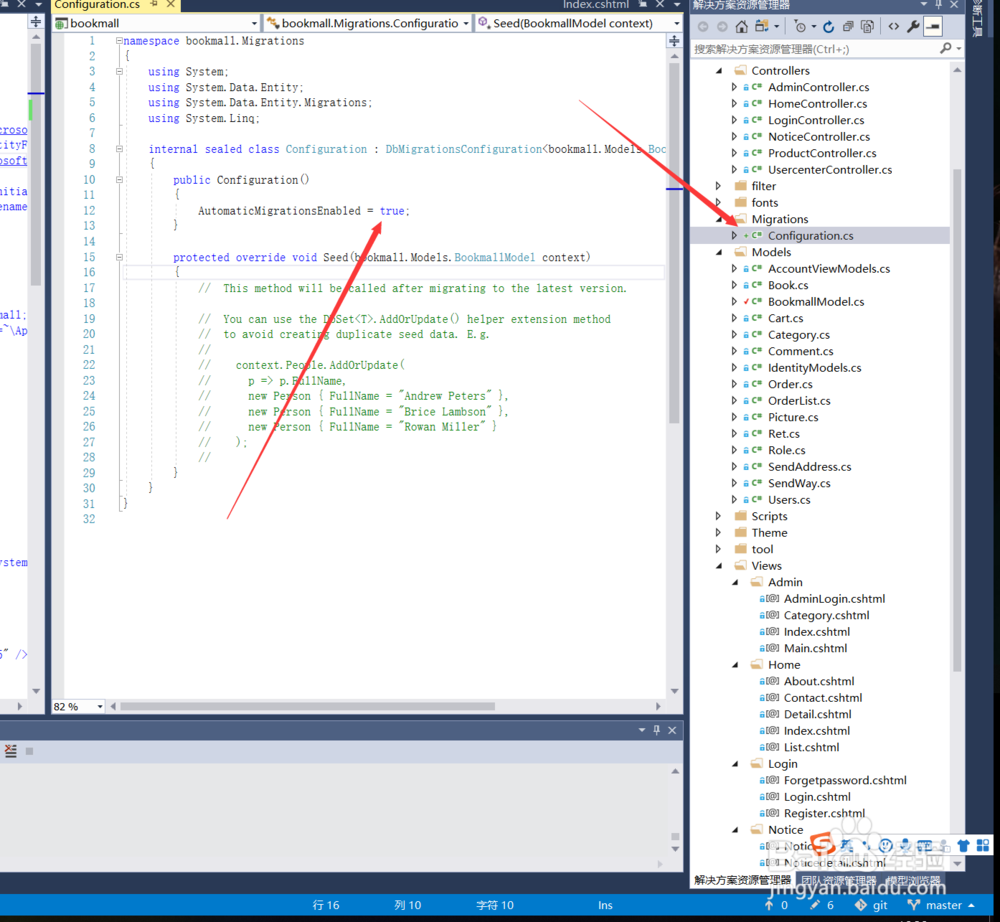The height and width of the screenshot is (922, 1000).
Task: Click the split icon on the left pane
Action: click(x=36, y=22)
